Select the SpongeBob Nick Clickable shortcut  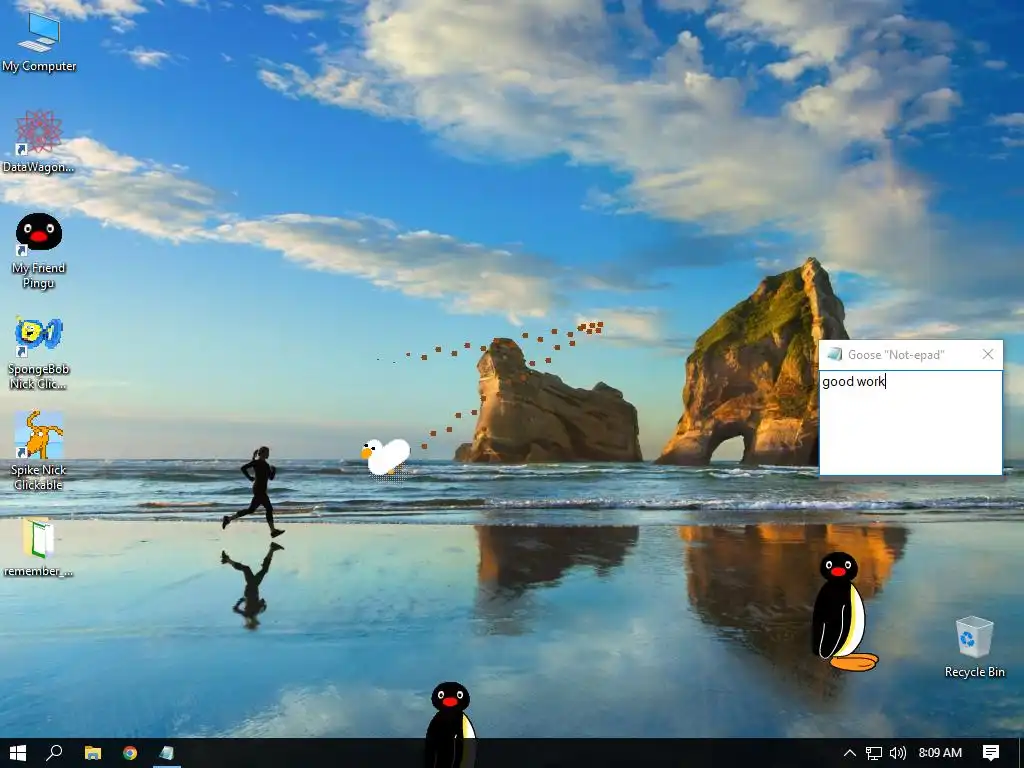(39, 353)
